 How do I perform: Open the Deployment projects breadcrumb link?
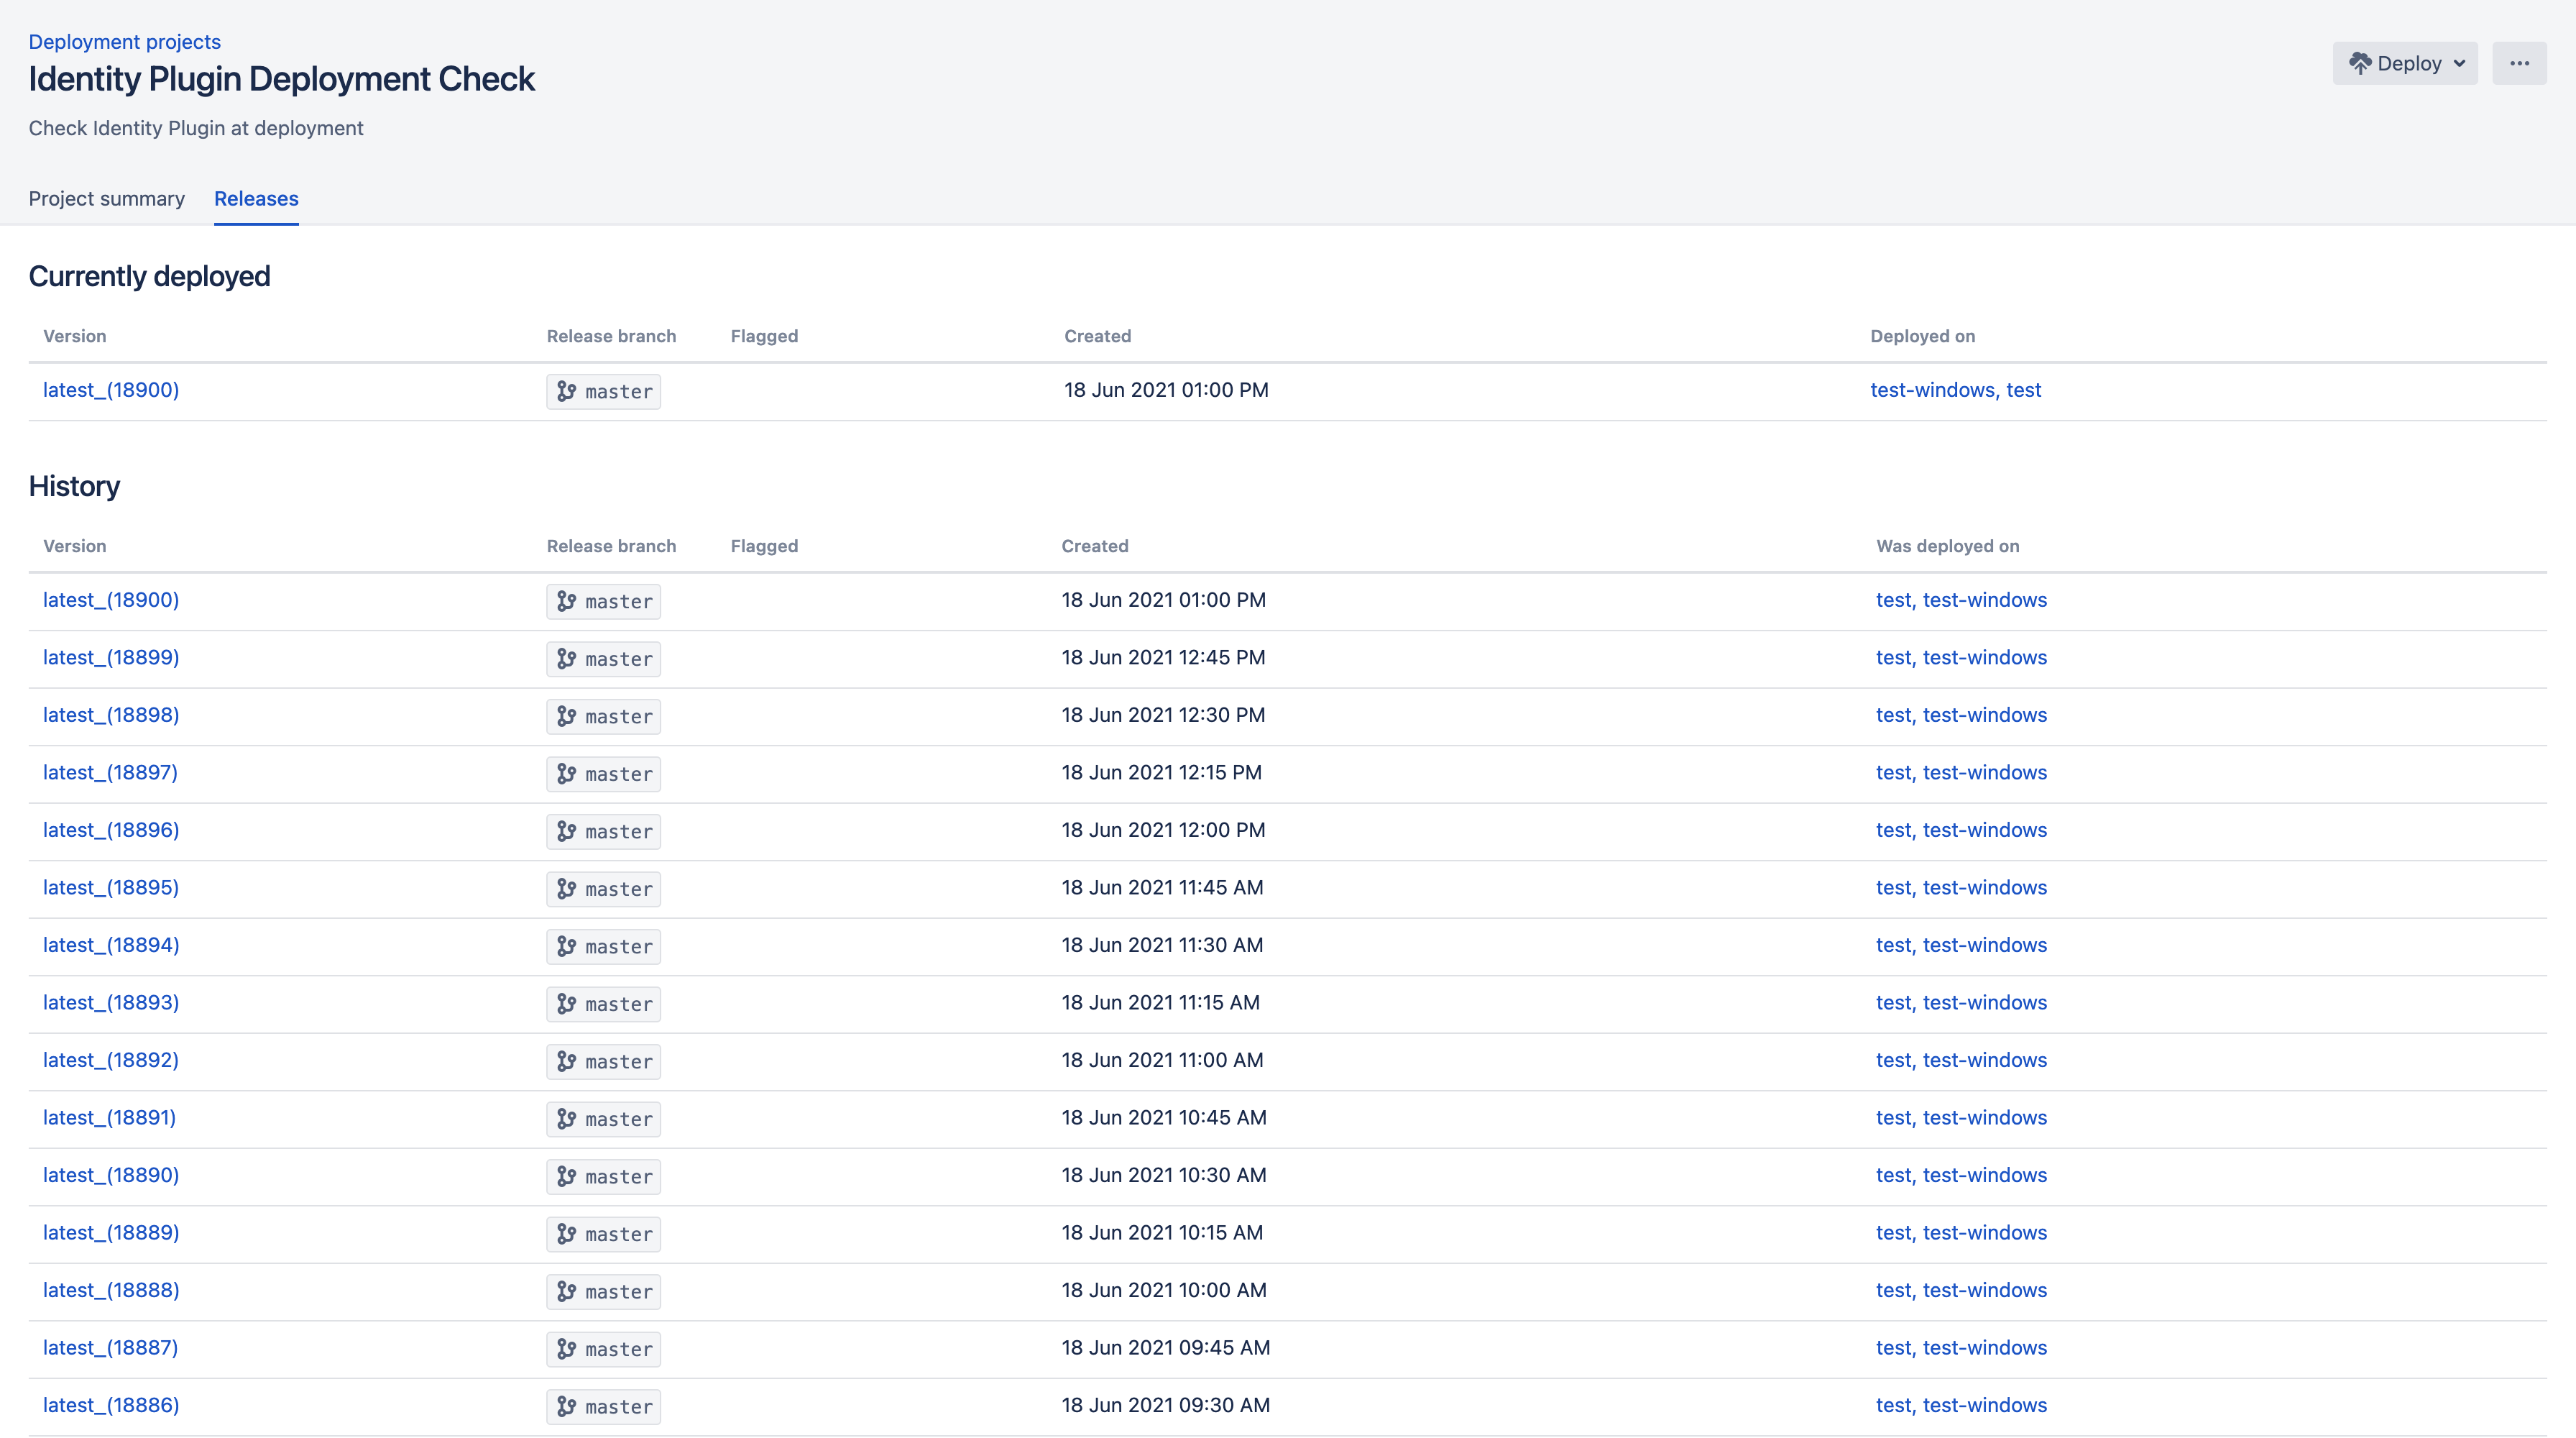(125, 42)
